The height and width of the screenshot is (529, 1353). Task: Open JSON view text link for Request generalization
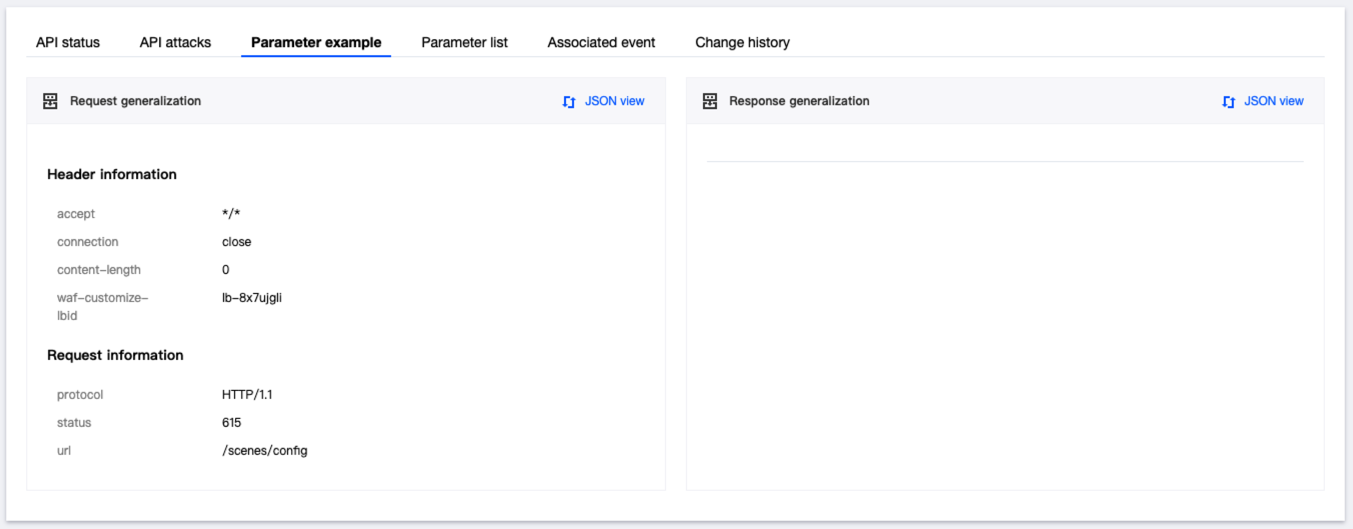[614, 101]
